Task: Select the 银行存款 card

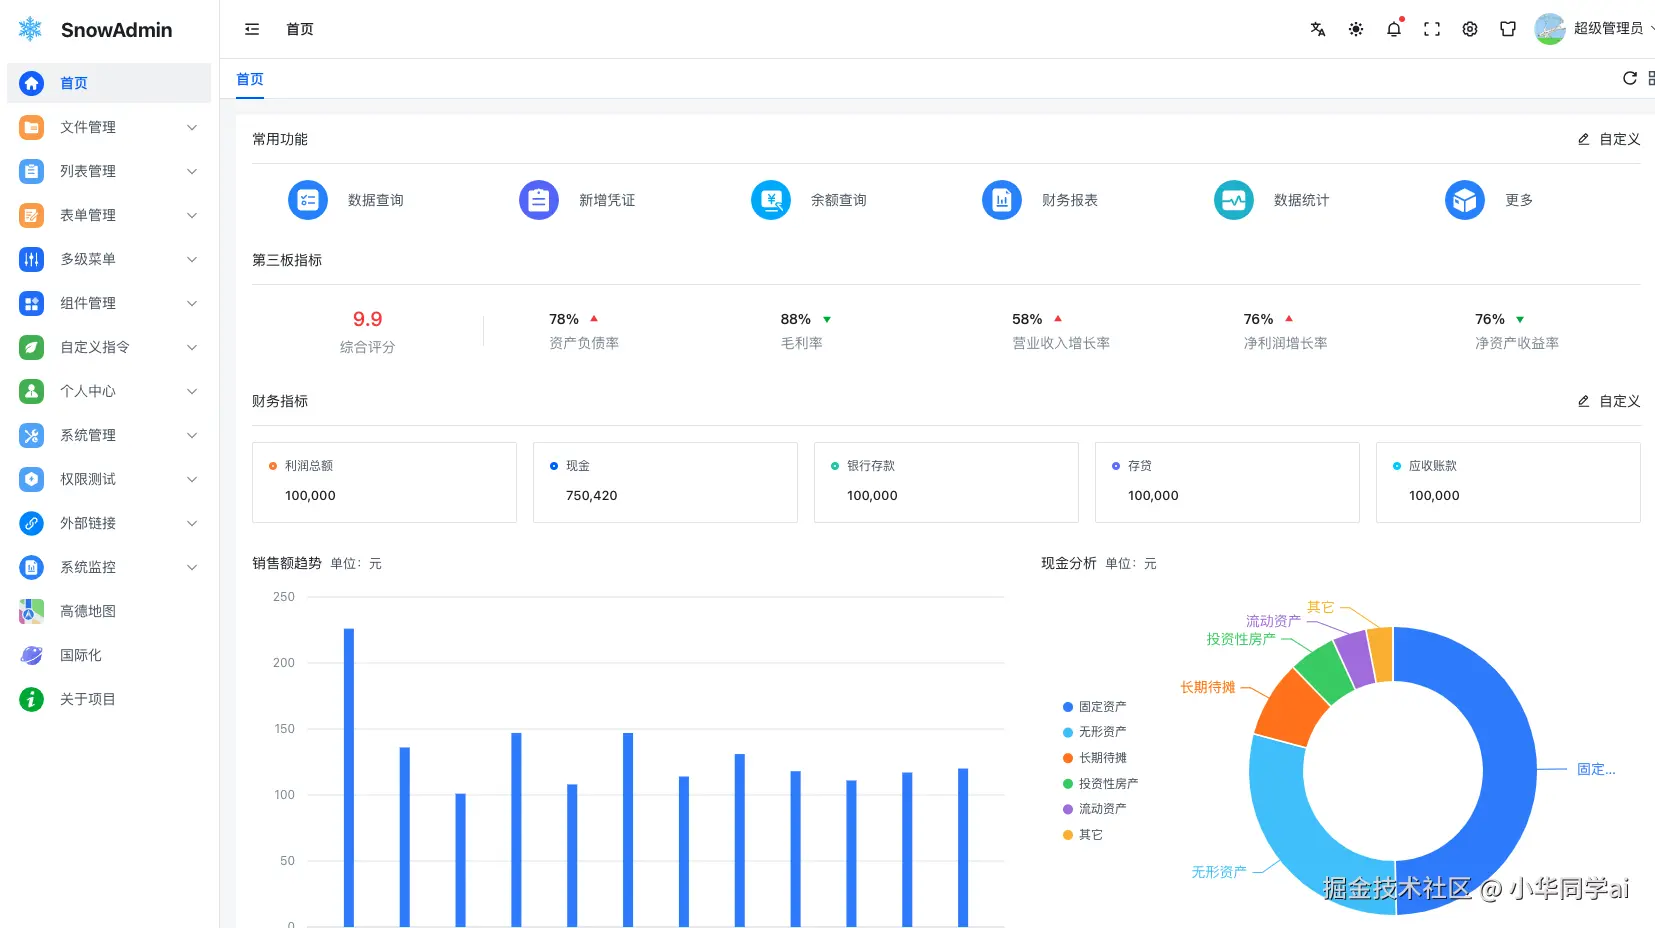Action: tap(946, 482)
